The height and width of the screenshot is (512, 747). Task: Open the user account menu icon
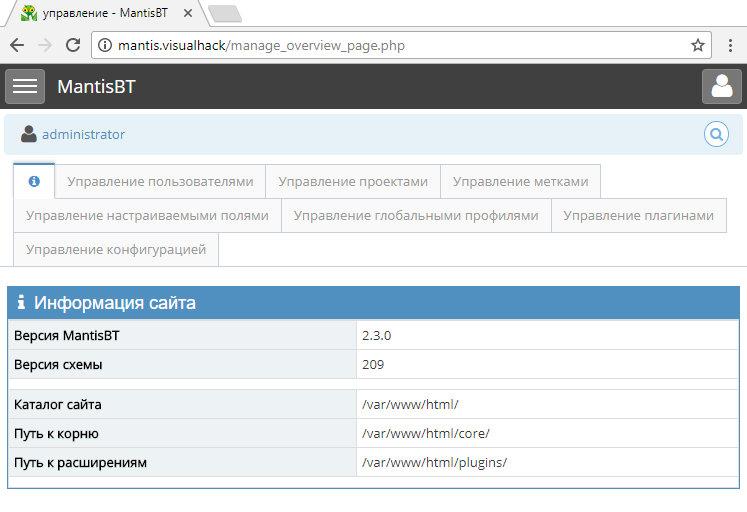(x=721, y=87)
